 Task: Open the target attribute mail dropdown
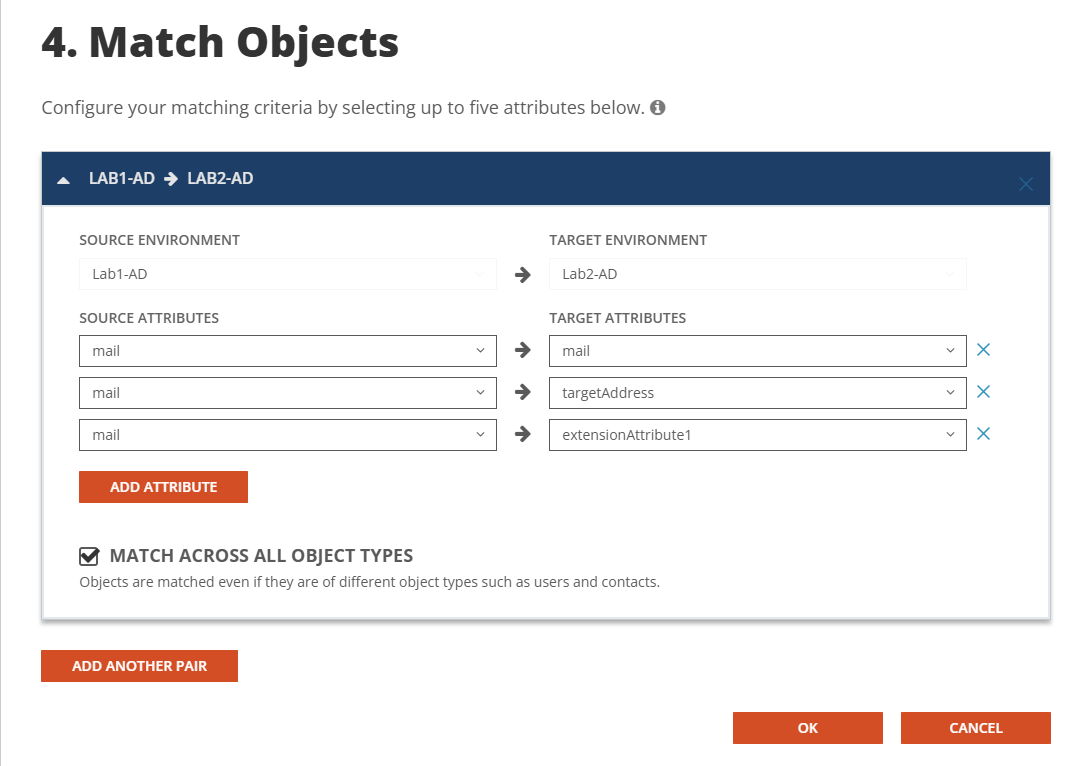click(x=757, y=351)
